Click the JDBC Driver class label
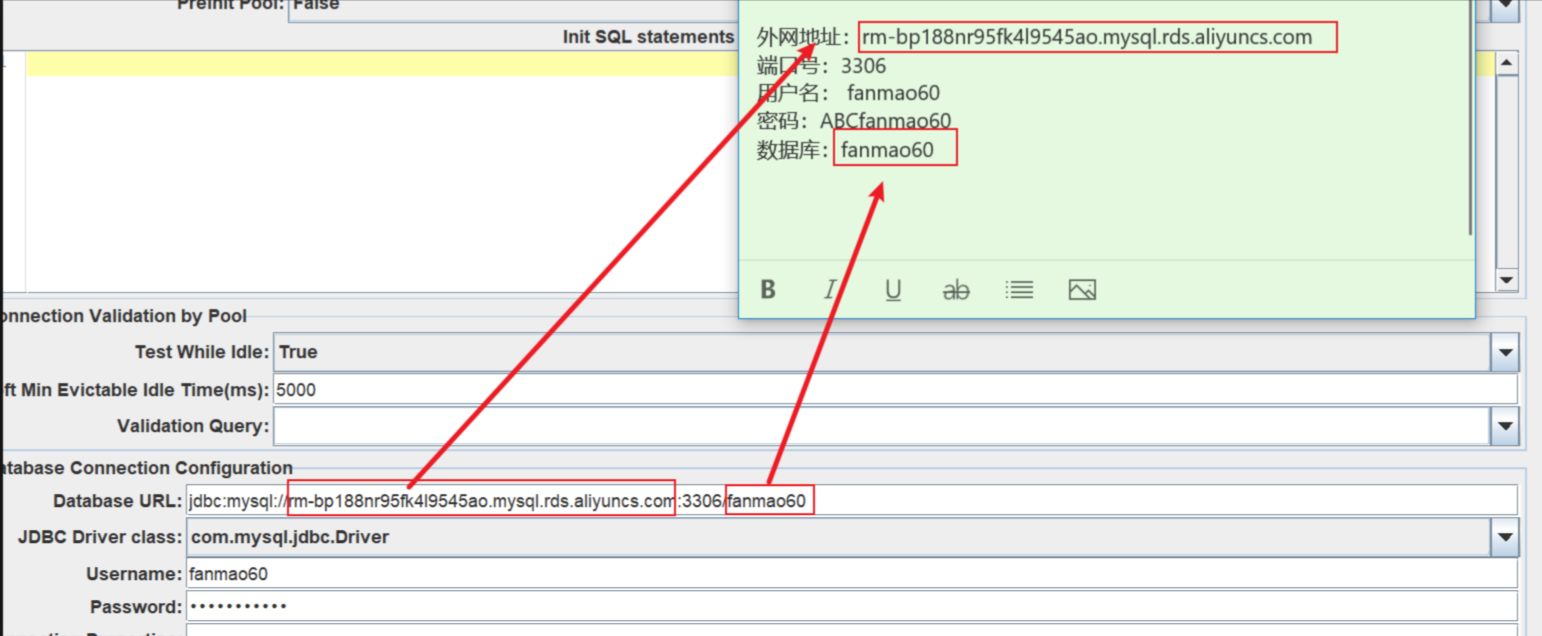Image resolution: width=1542 pixels, height=636 pixels. [100, 537]
